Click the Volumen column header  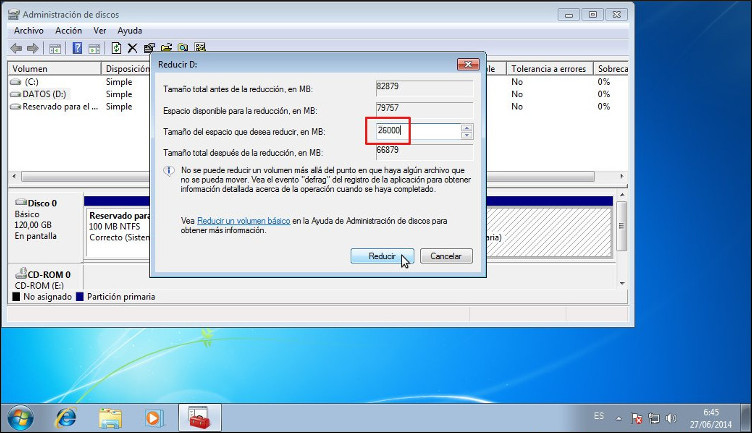pos(54,69)
